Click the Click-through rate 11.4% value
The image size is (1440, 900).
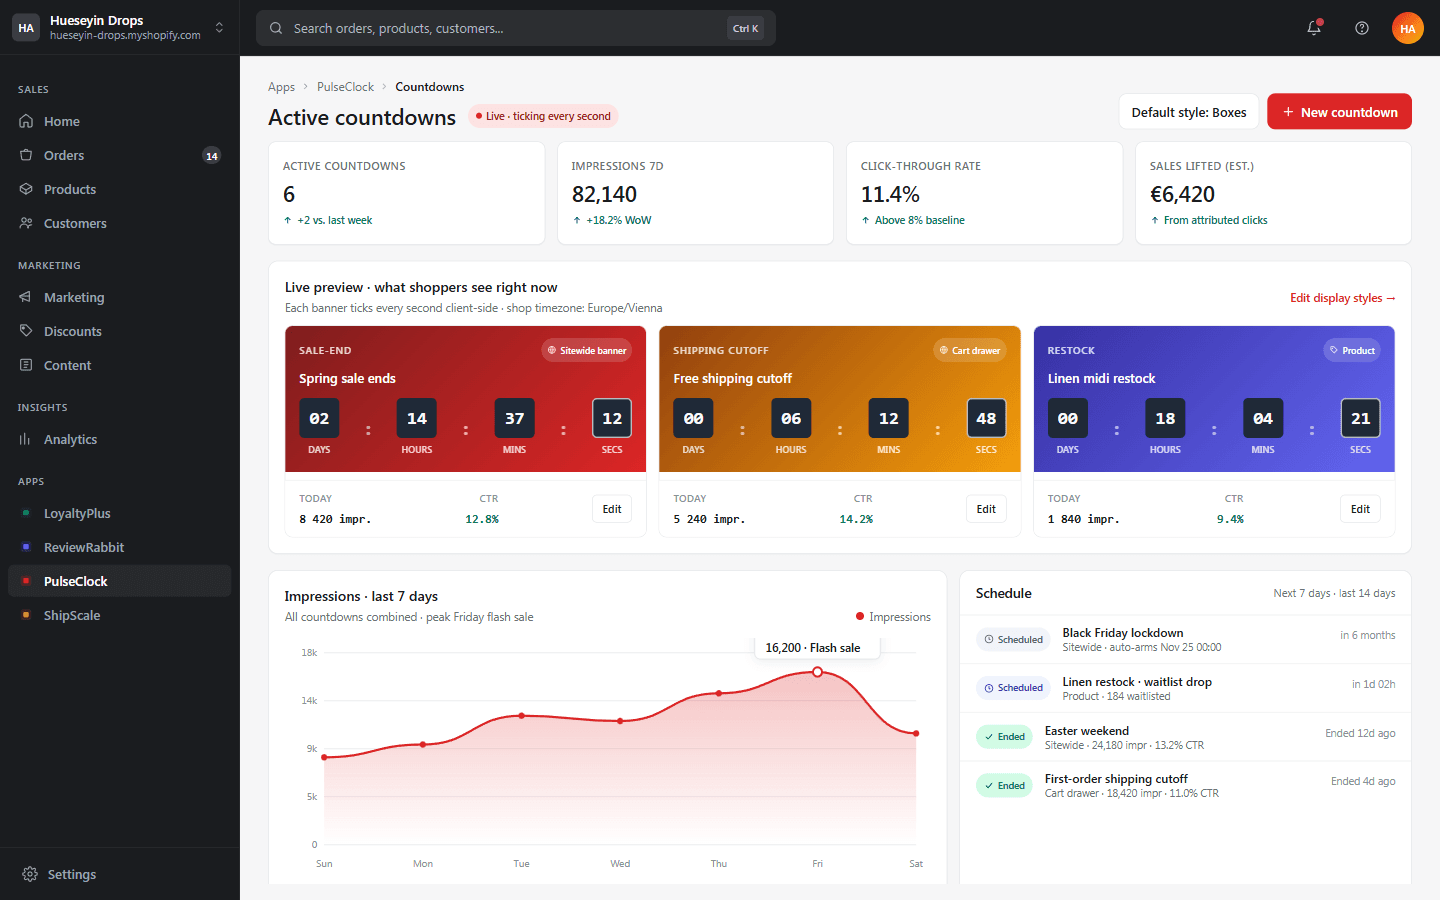click(890, 194)
